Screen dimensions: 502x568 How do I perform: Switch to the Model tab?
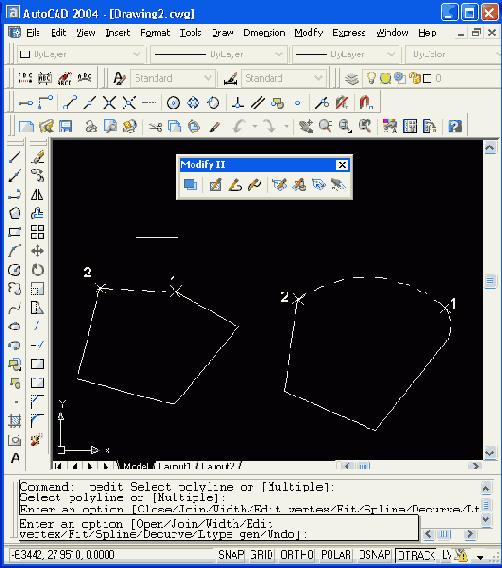135,466
